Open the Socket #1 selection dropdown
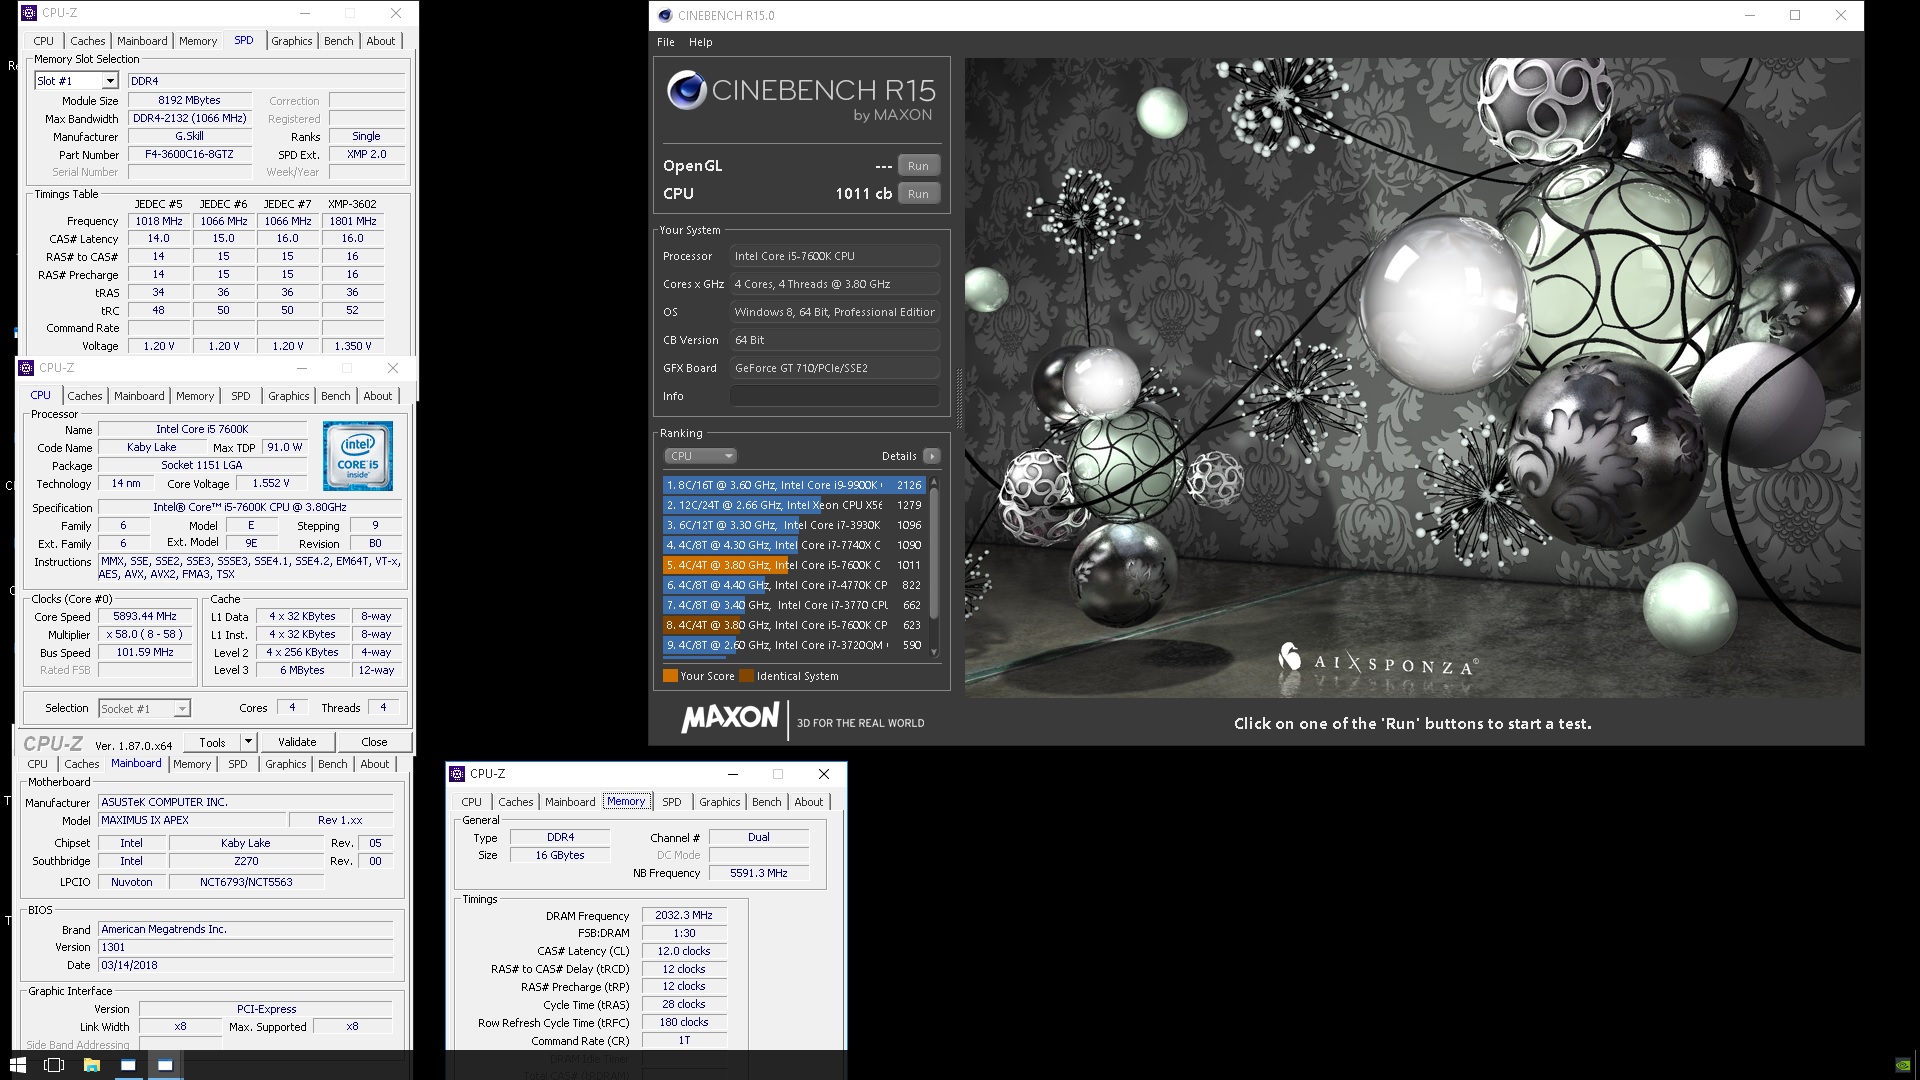1920x1080 pixels. (181, 709)
